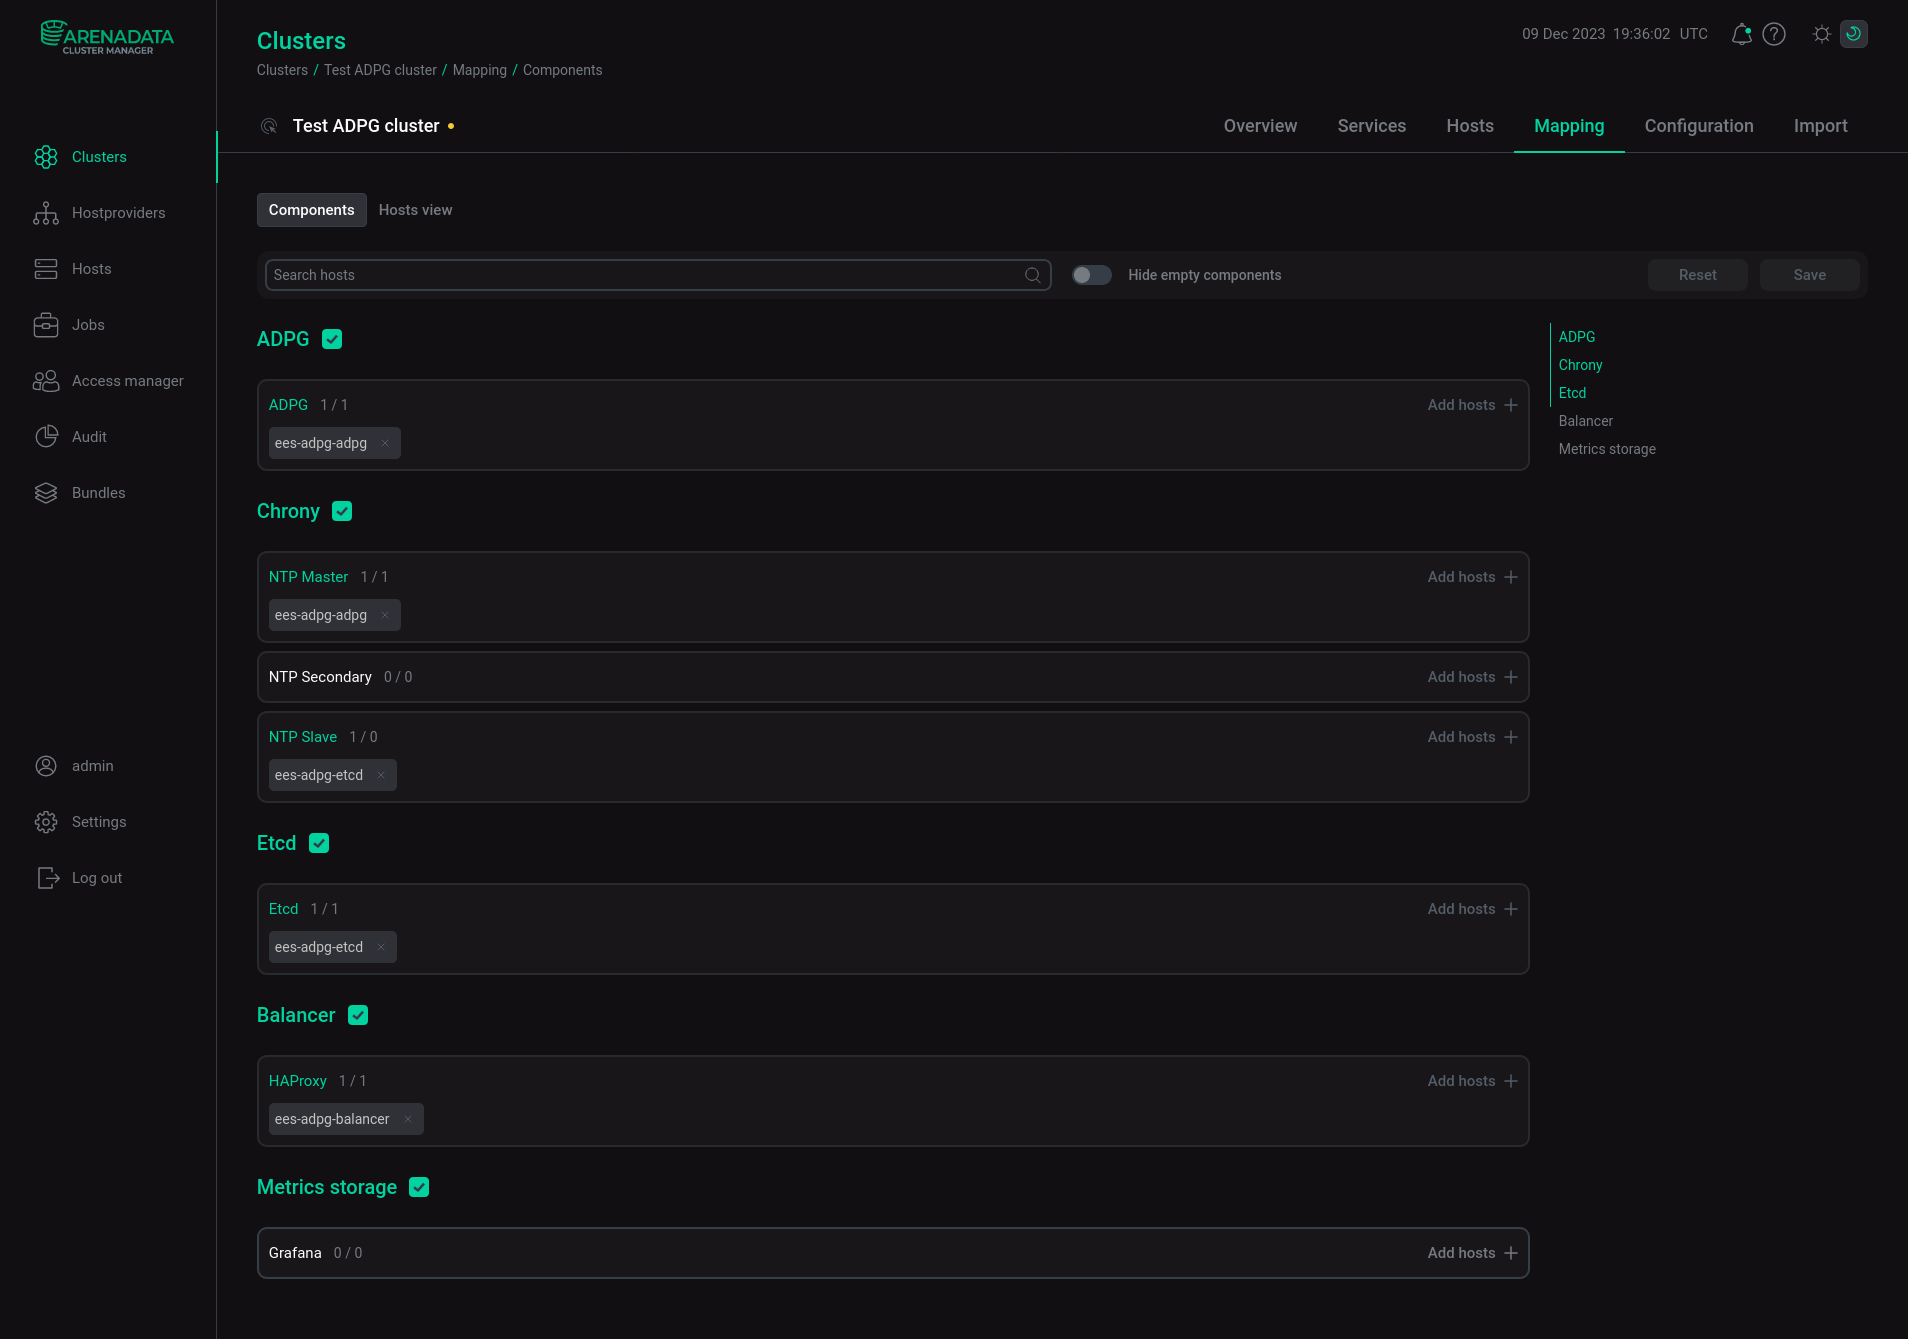Jump to Balancer in the anchor list
Screen dimensions: 1908x1339
click(x=1585, y=421)
